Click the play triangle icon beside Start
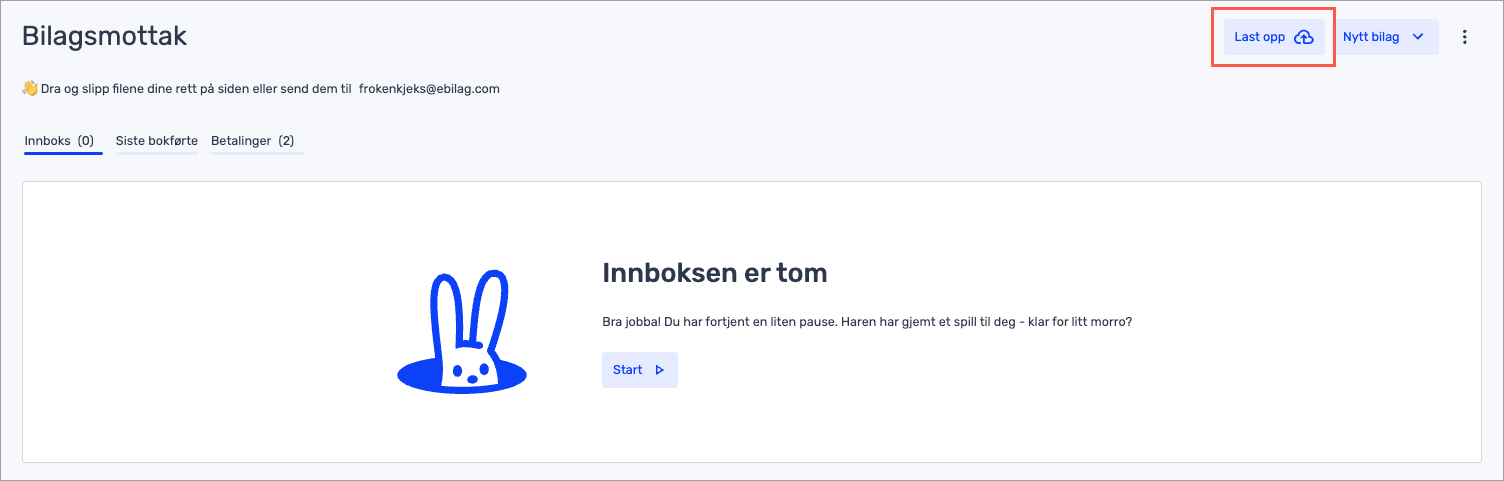Screen dimensions: 1504x481 coord(659,370)
